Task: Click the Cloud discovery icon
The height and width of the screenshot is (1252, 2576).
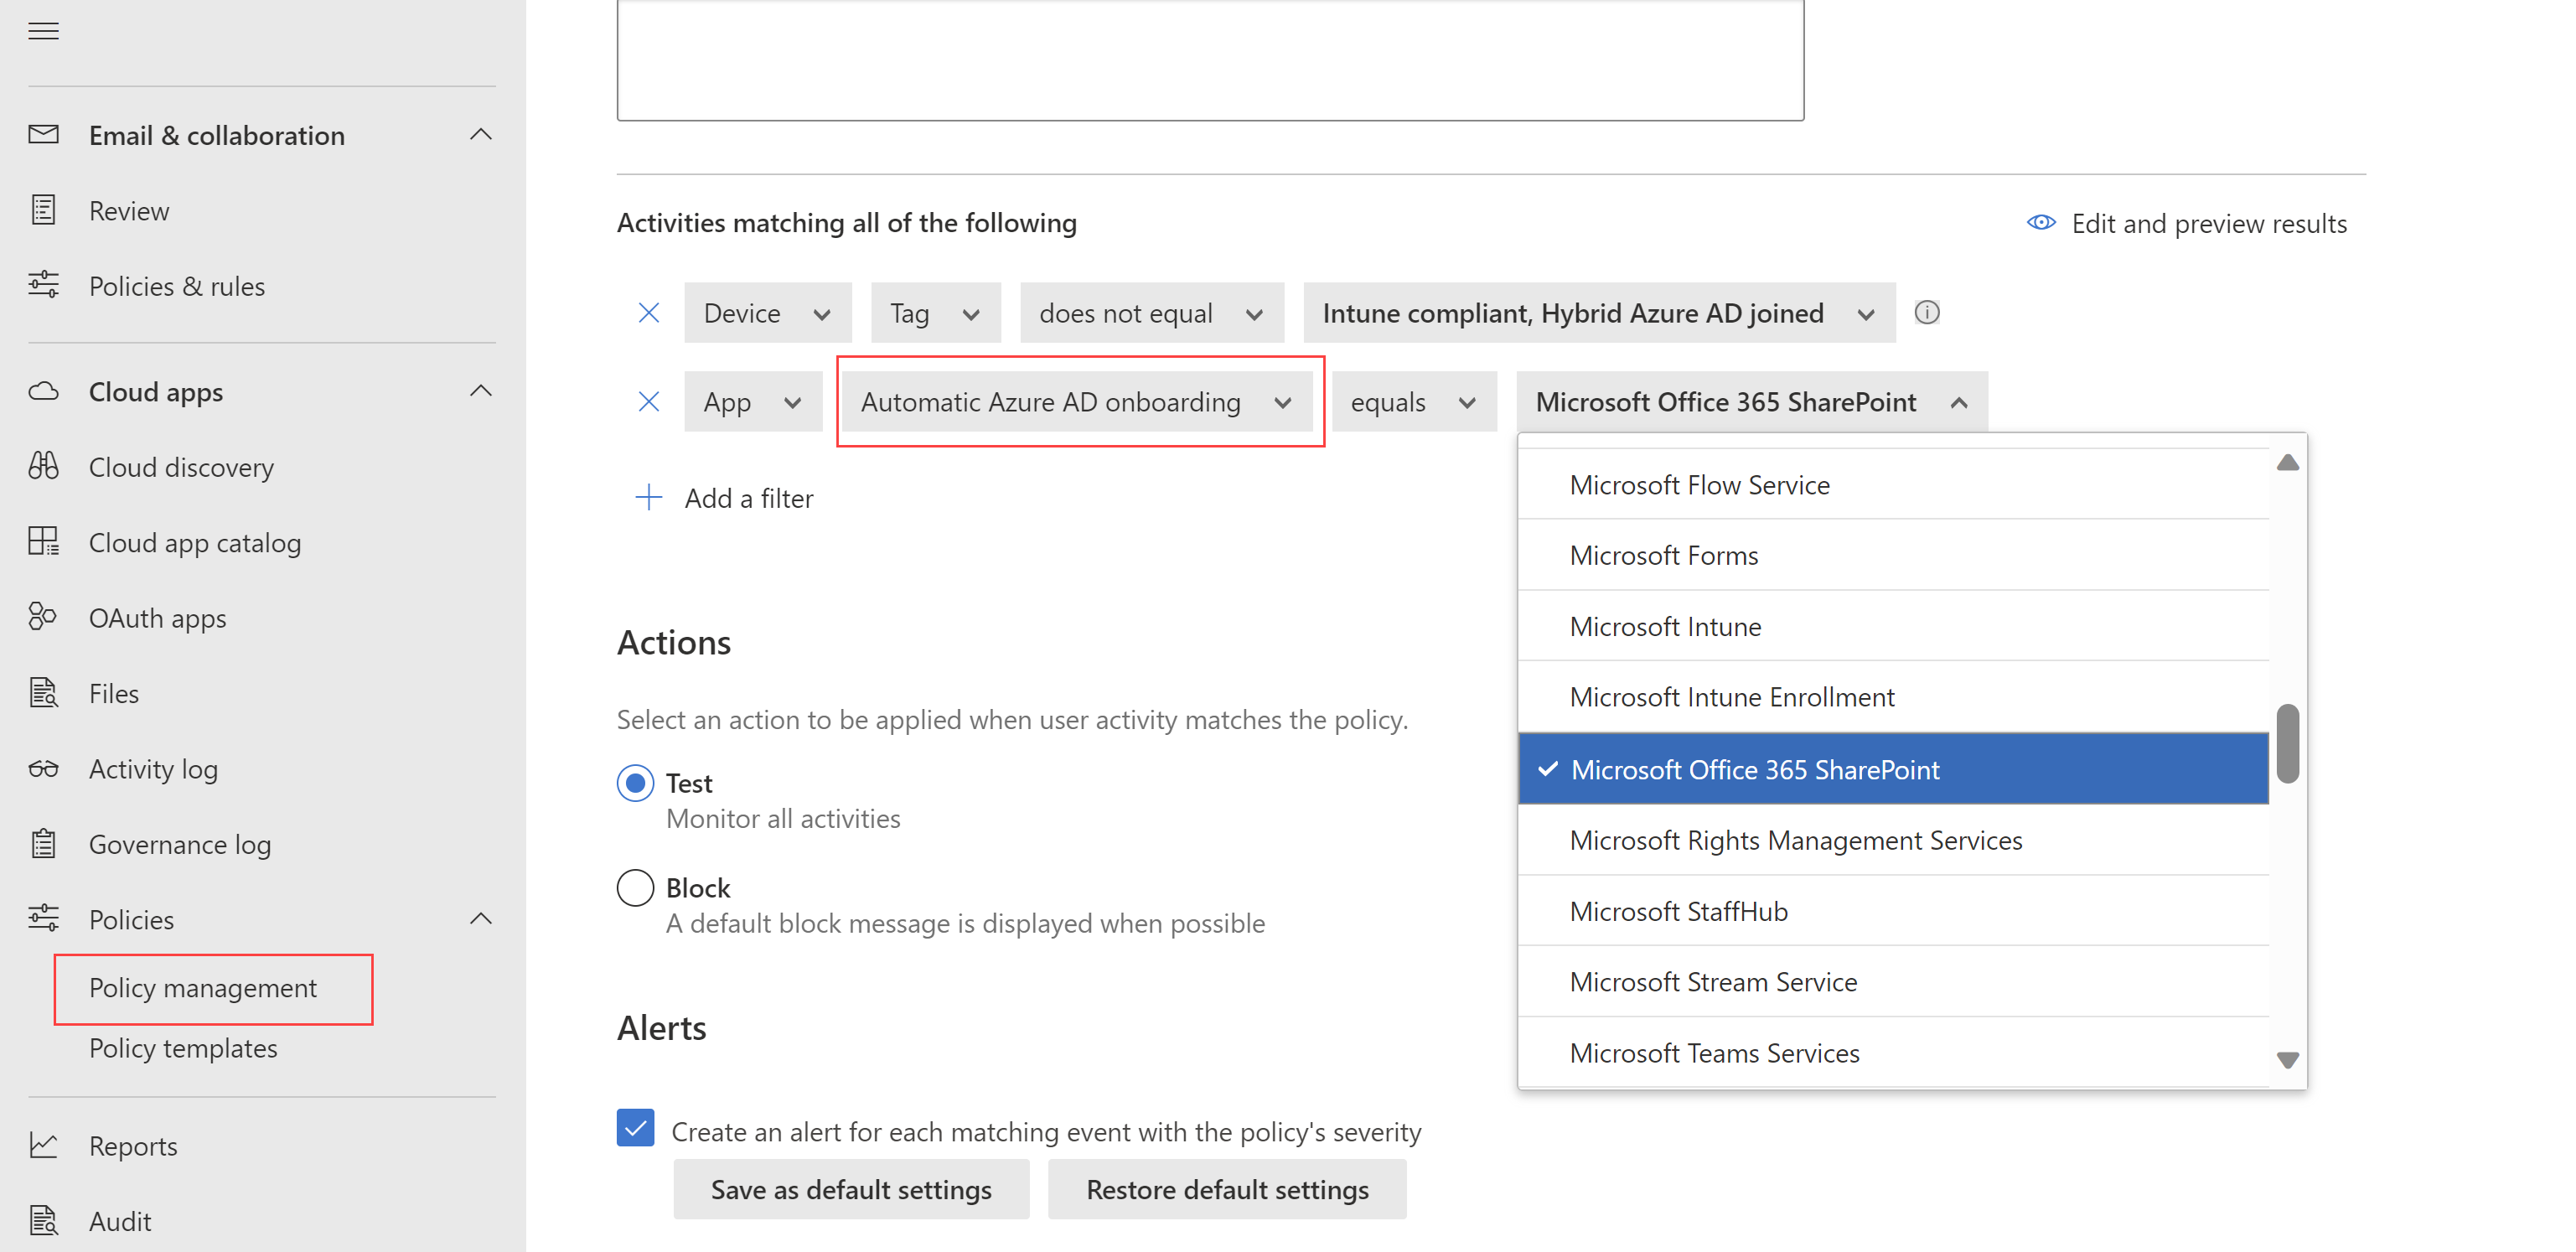Action: pos(46,465)
